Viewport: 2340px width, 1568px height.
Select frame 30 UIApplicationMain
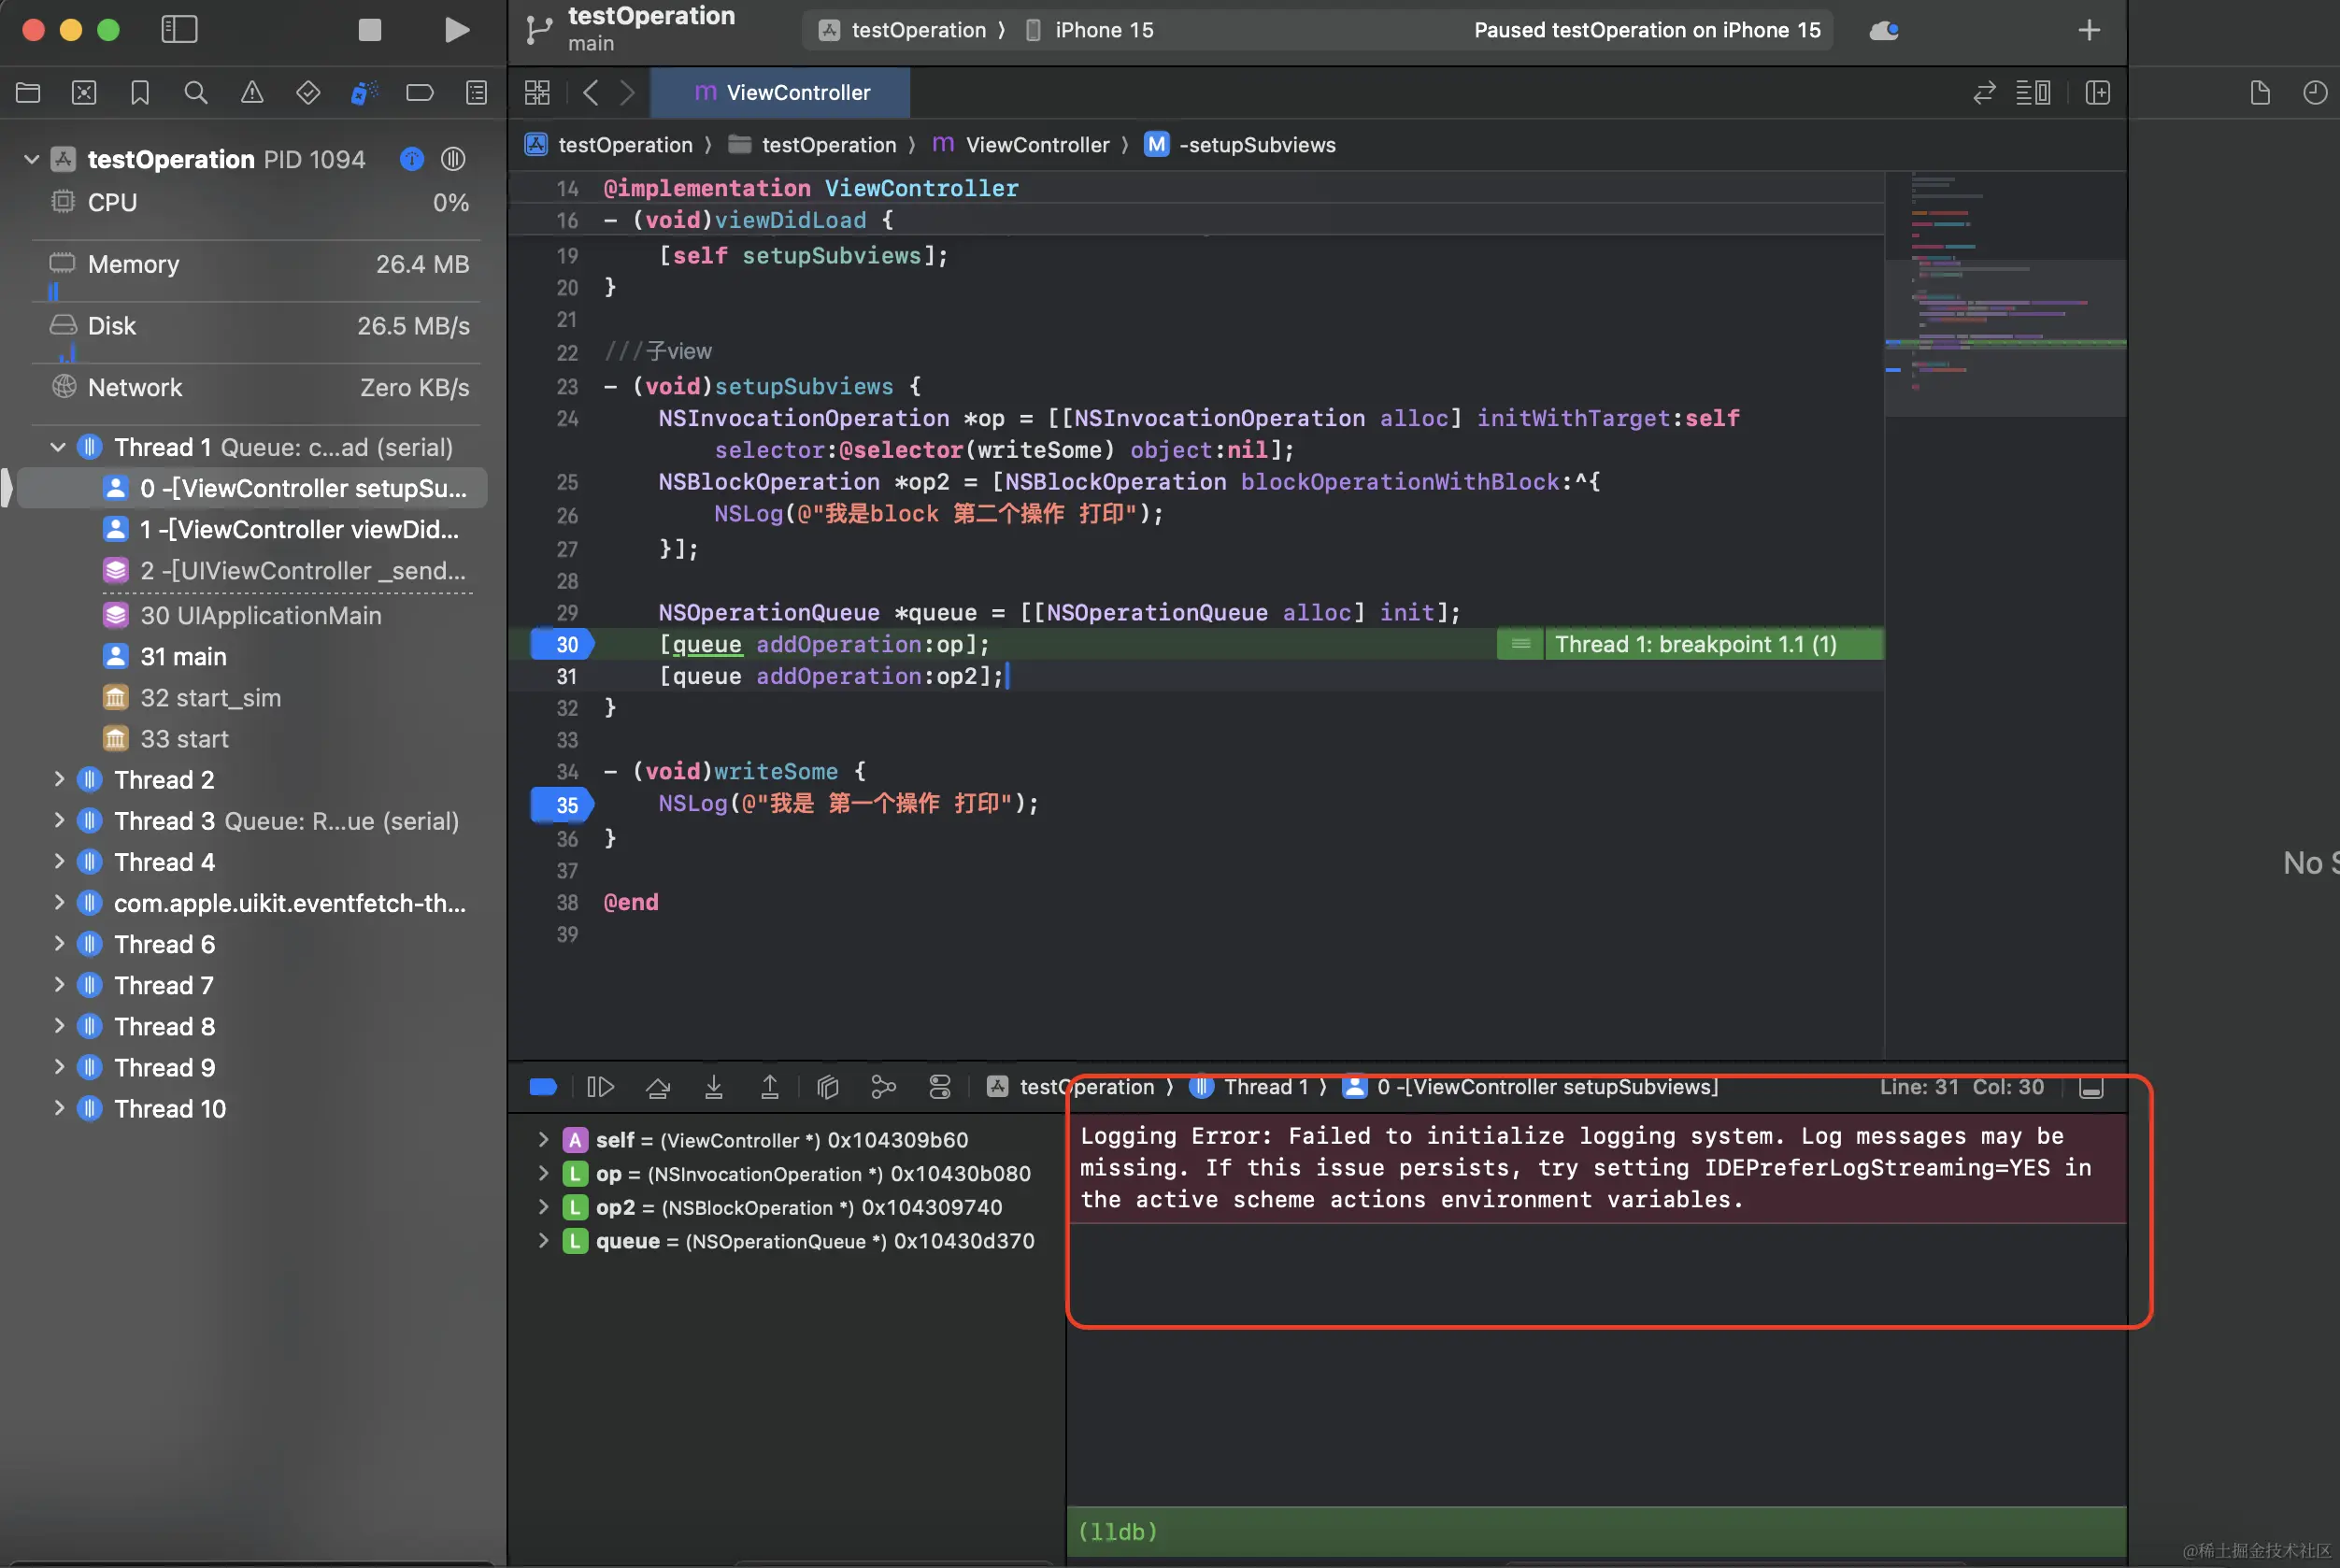(243, 616)
